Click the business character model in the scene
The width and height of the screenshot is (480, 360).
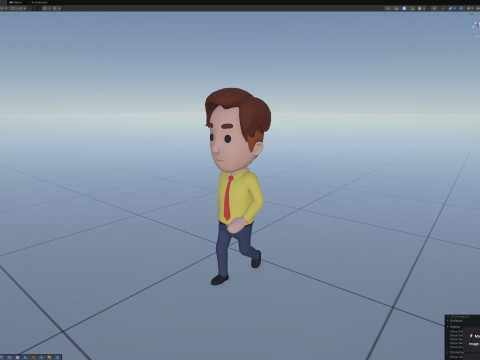click(237, 187)
